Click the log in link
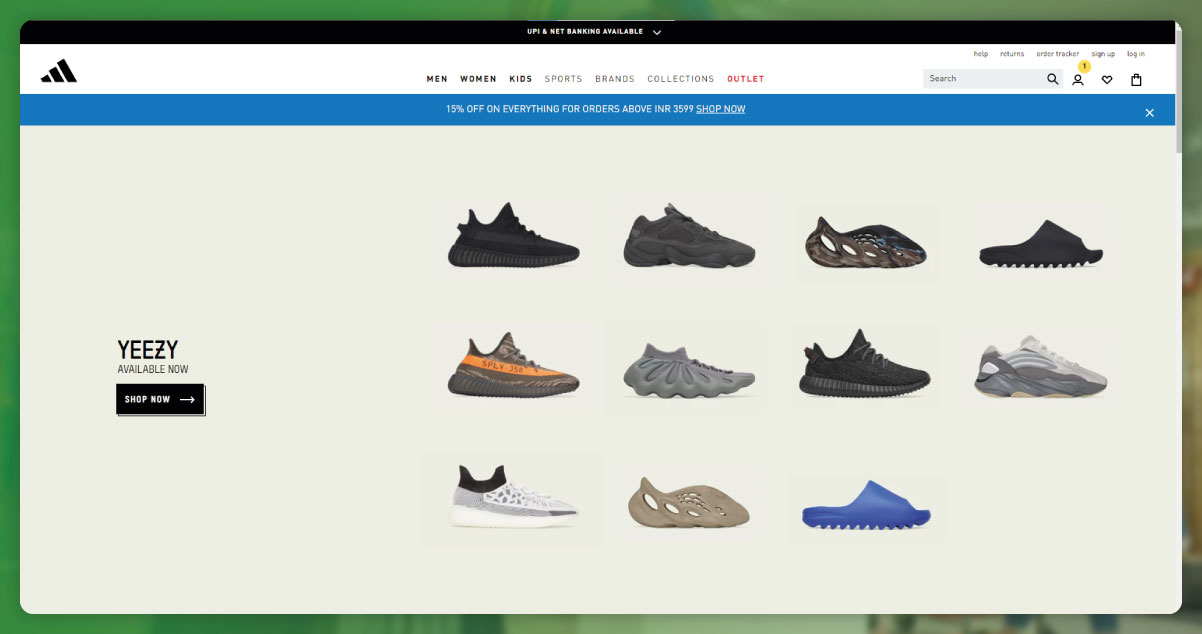 (1136, 54)
